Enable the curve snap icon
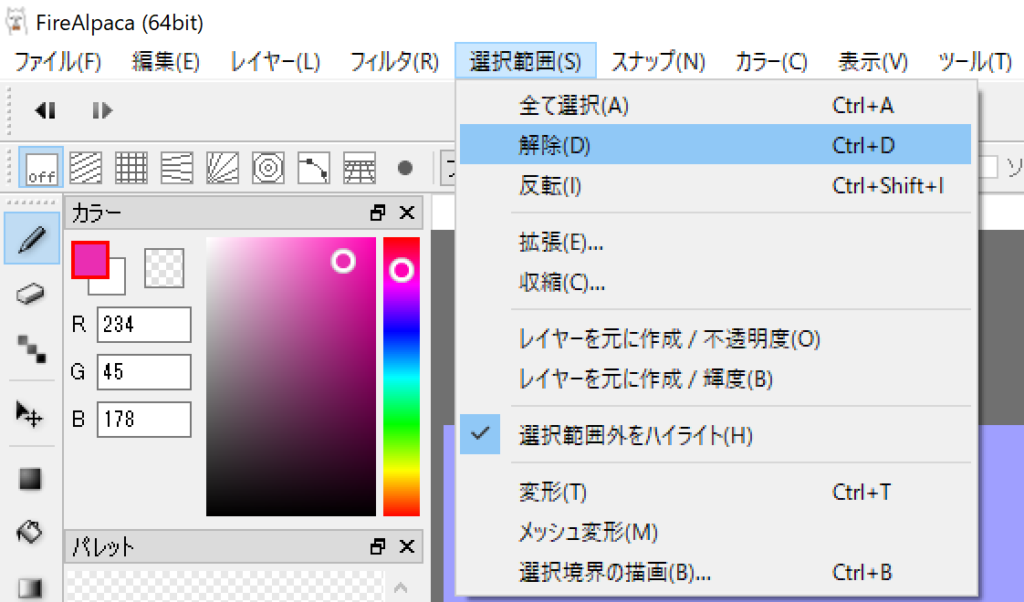Image resolution: width=1024 pixels, height=602 pixels. coord(314,167)
